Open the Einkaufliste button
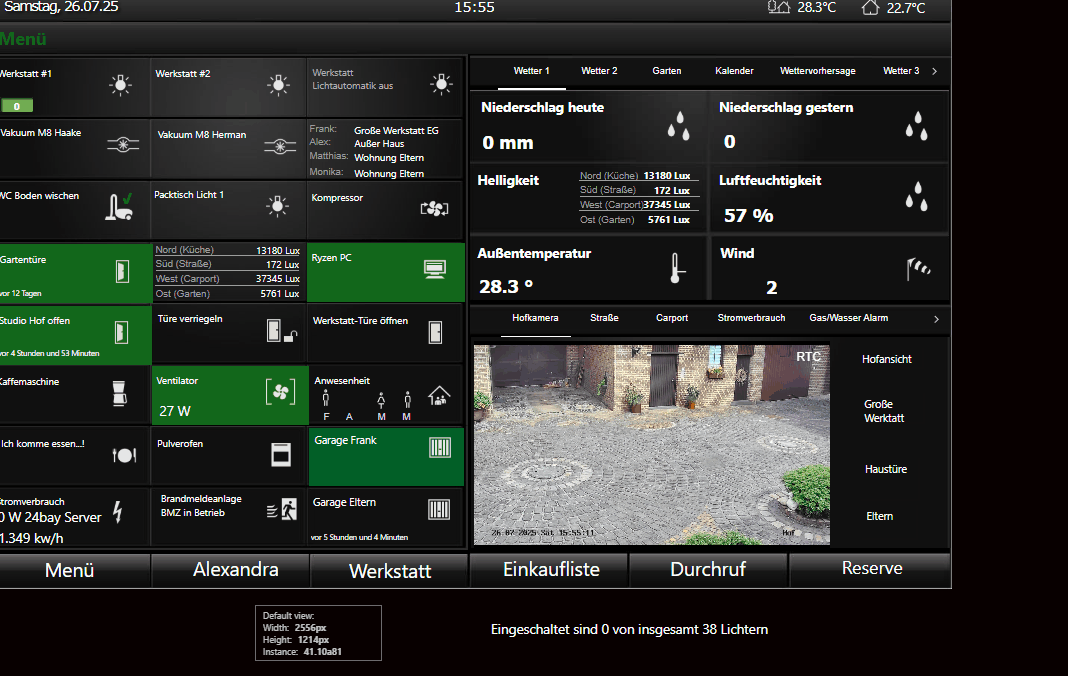The width and height of the screenshot is (1068, 676). click(x=549, y=570)
